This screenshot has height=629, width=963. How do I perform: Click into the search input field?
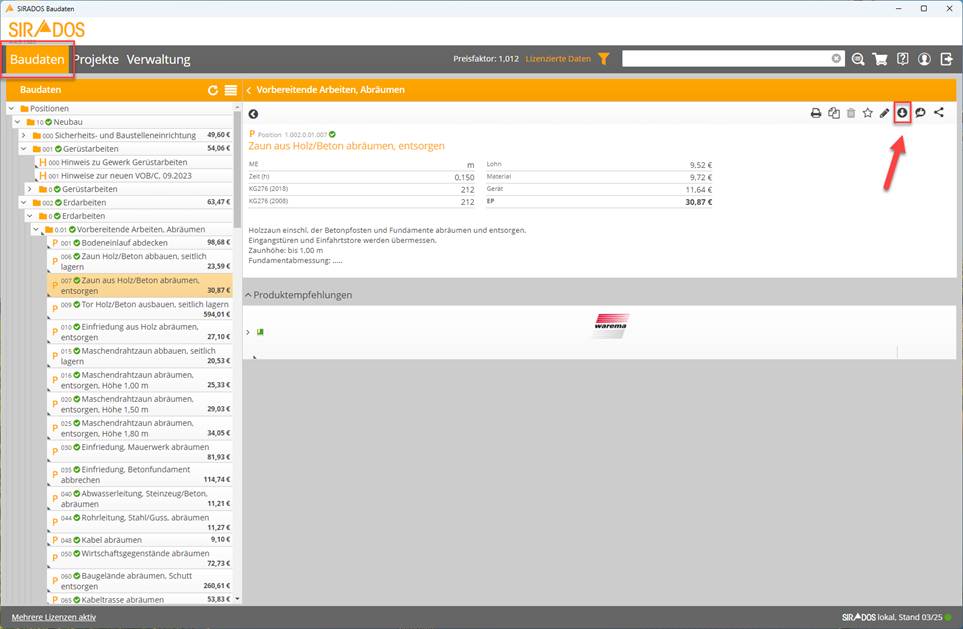[727, 58]
